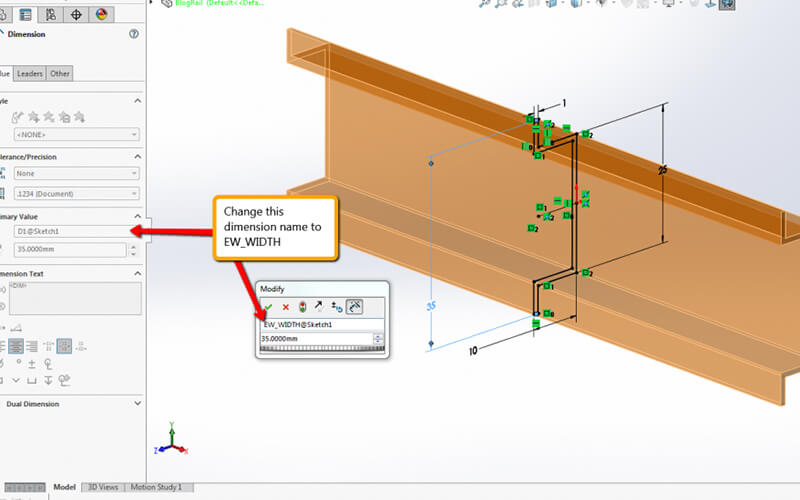Insert depth symbol in dimension text
This screenshot has height=500, width=800.
[x=48, y=380]
